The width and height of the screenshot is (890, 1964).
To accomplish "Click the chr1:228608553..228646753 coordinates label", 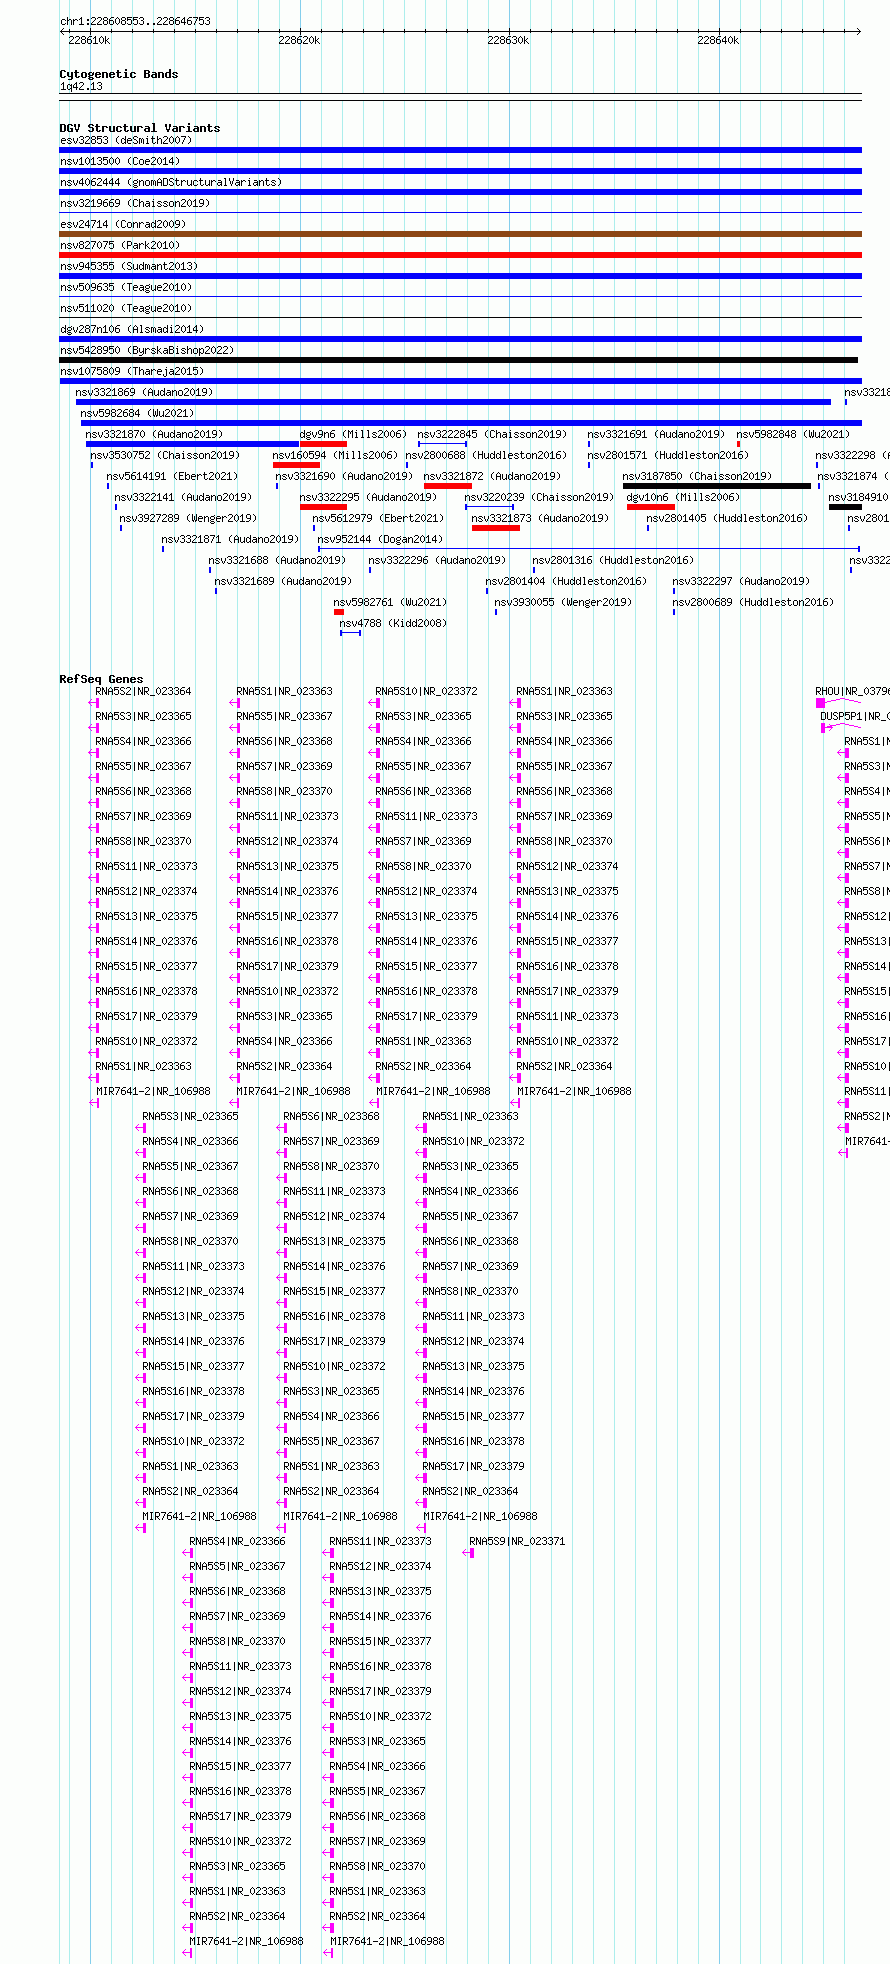I will point(135,21).
